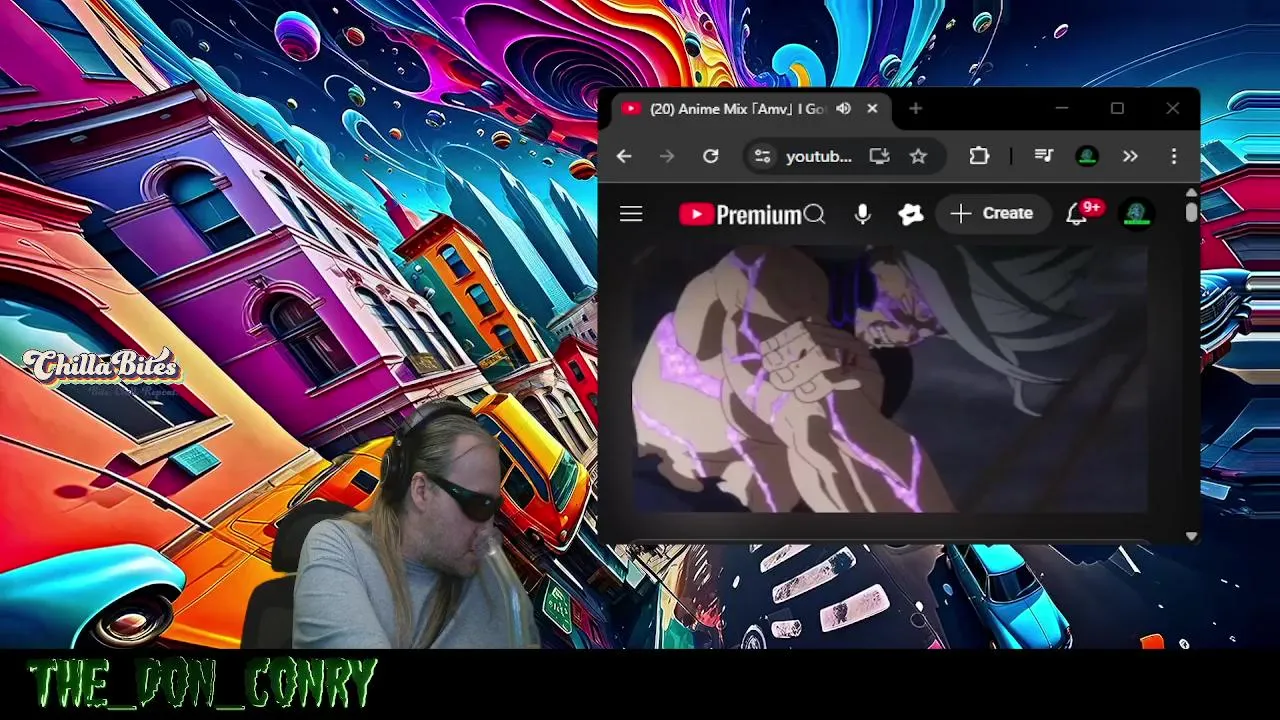Select the Anime Mix Amv tab
The width and height of the screenshot is (1280, 720).
[737, 109]
